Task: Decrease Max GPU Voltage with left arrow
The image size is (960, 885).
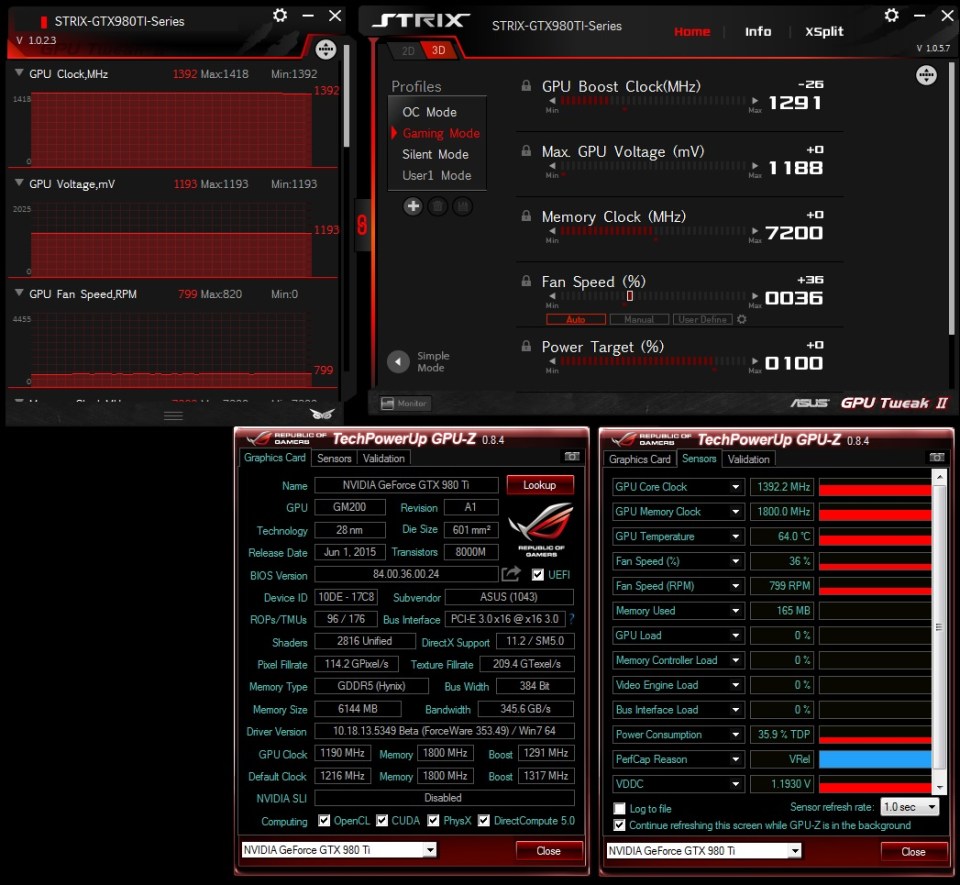Action: click(x=552, y=166)
